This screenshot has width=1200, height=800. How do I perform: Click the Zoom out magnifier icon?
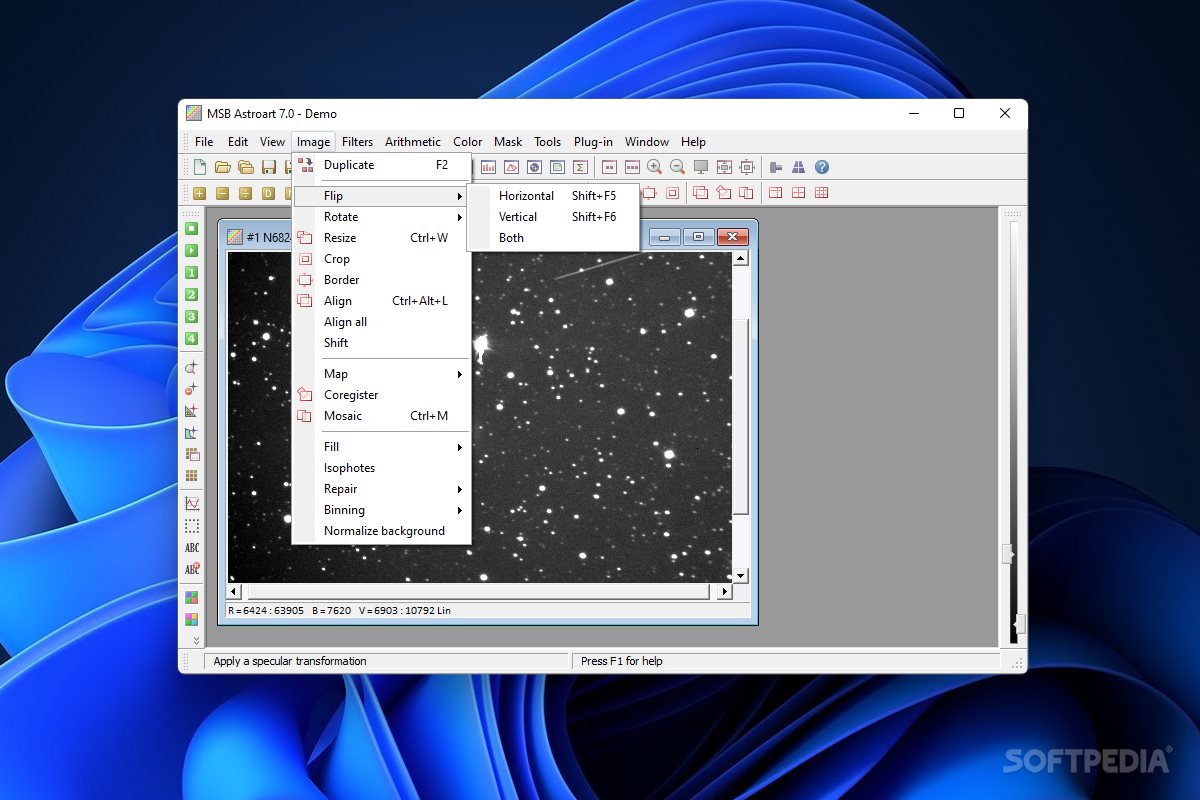click(x=677, y=167)
